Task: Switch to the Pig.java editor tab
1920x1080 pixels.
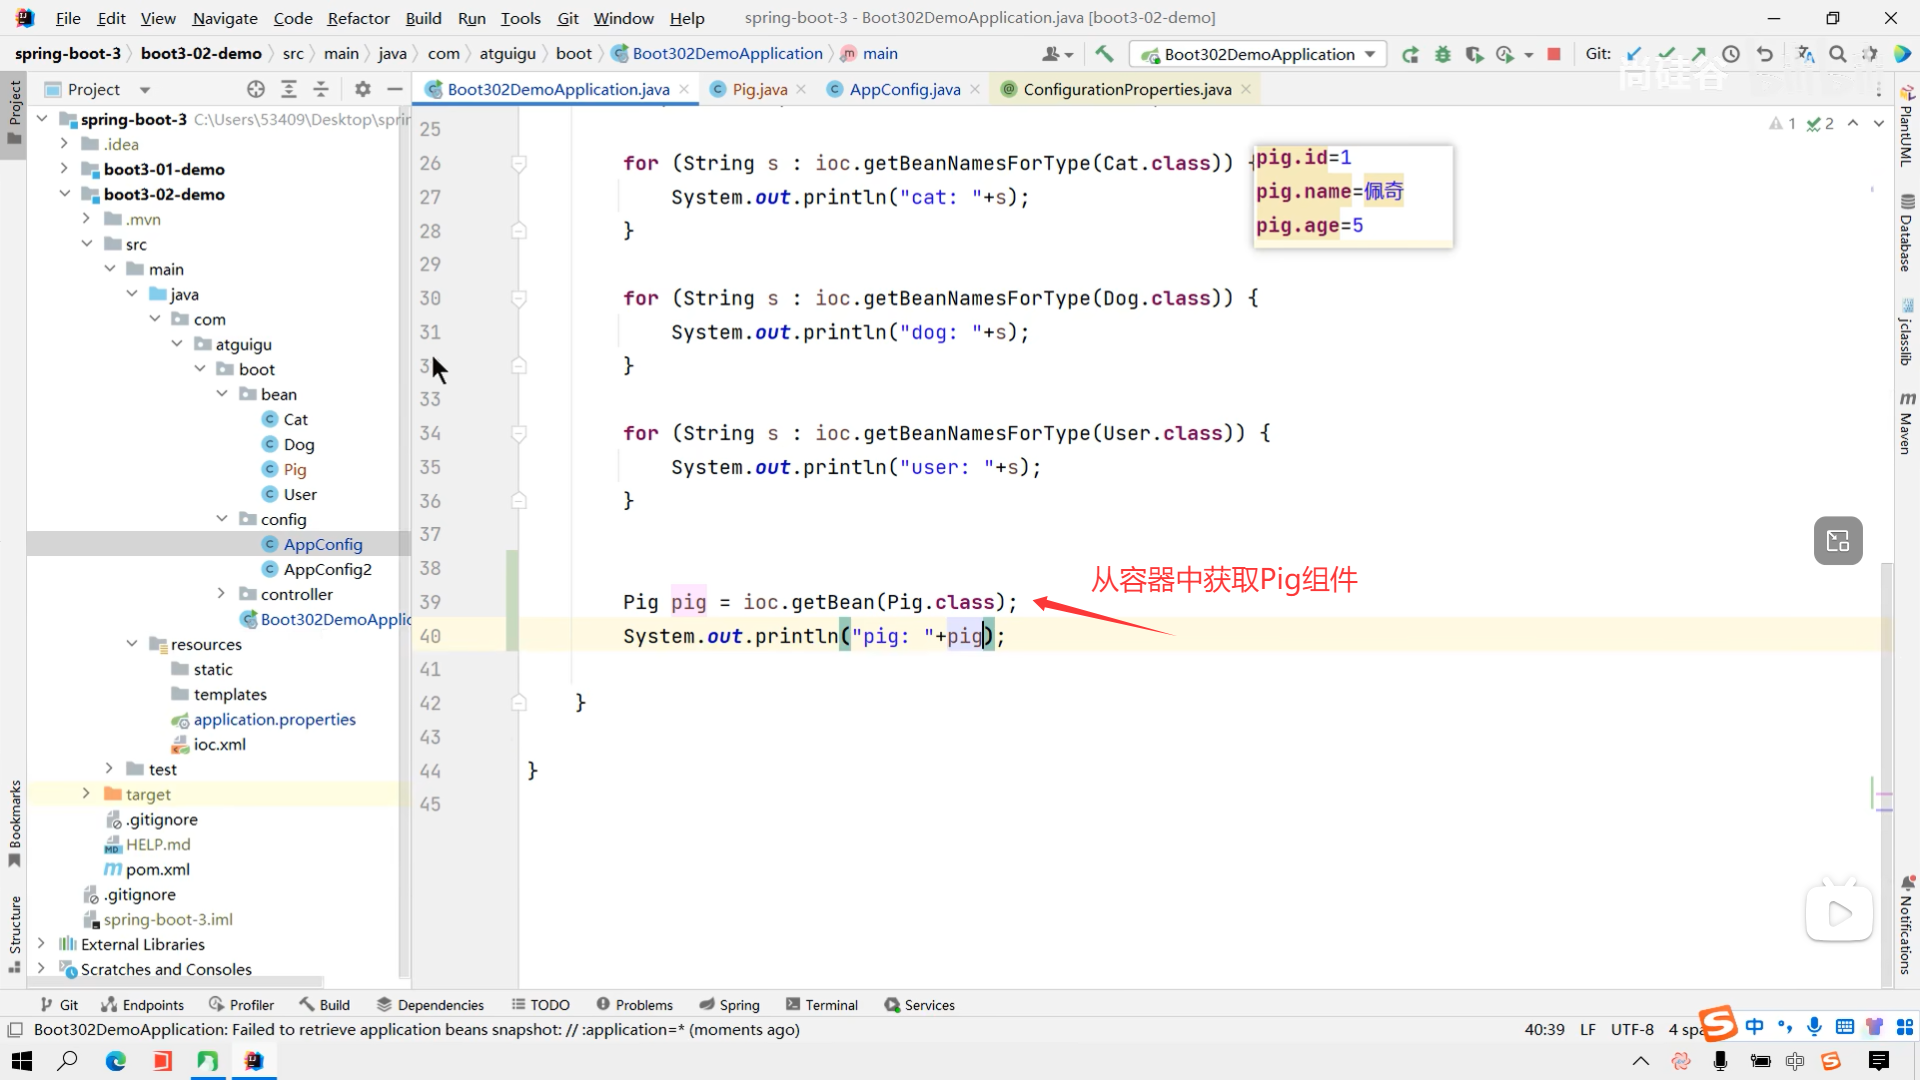Action: 759,89
